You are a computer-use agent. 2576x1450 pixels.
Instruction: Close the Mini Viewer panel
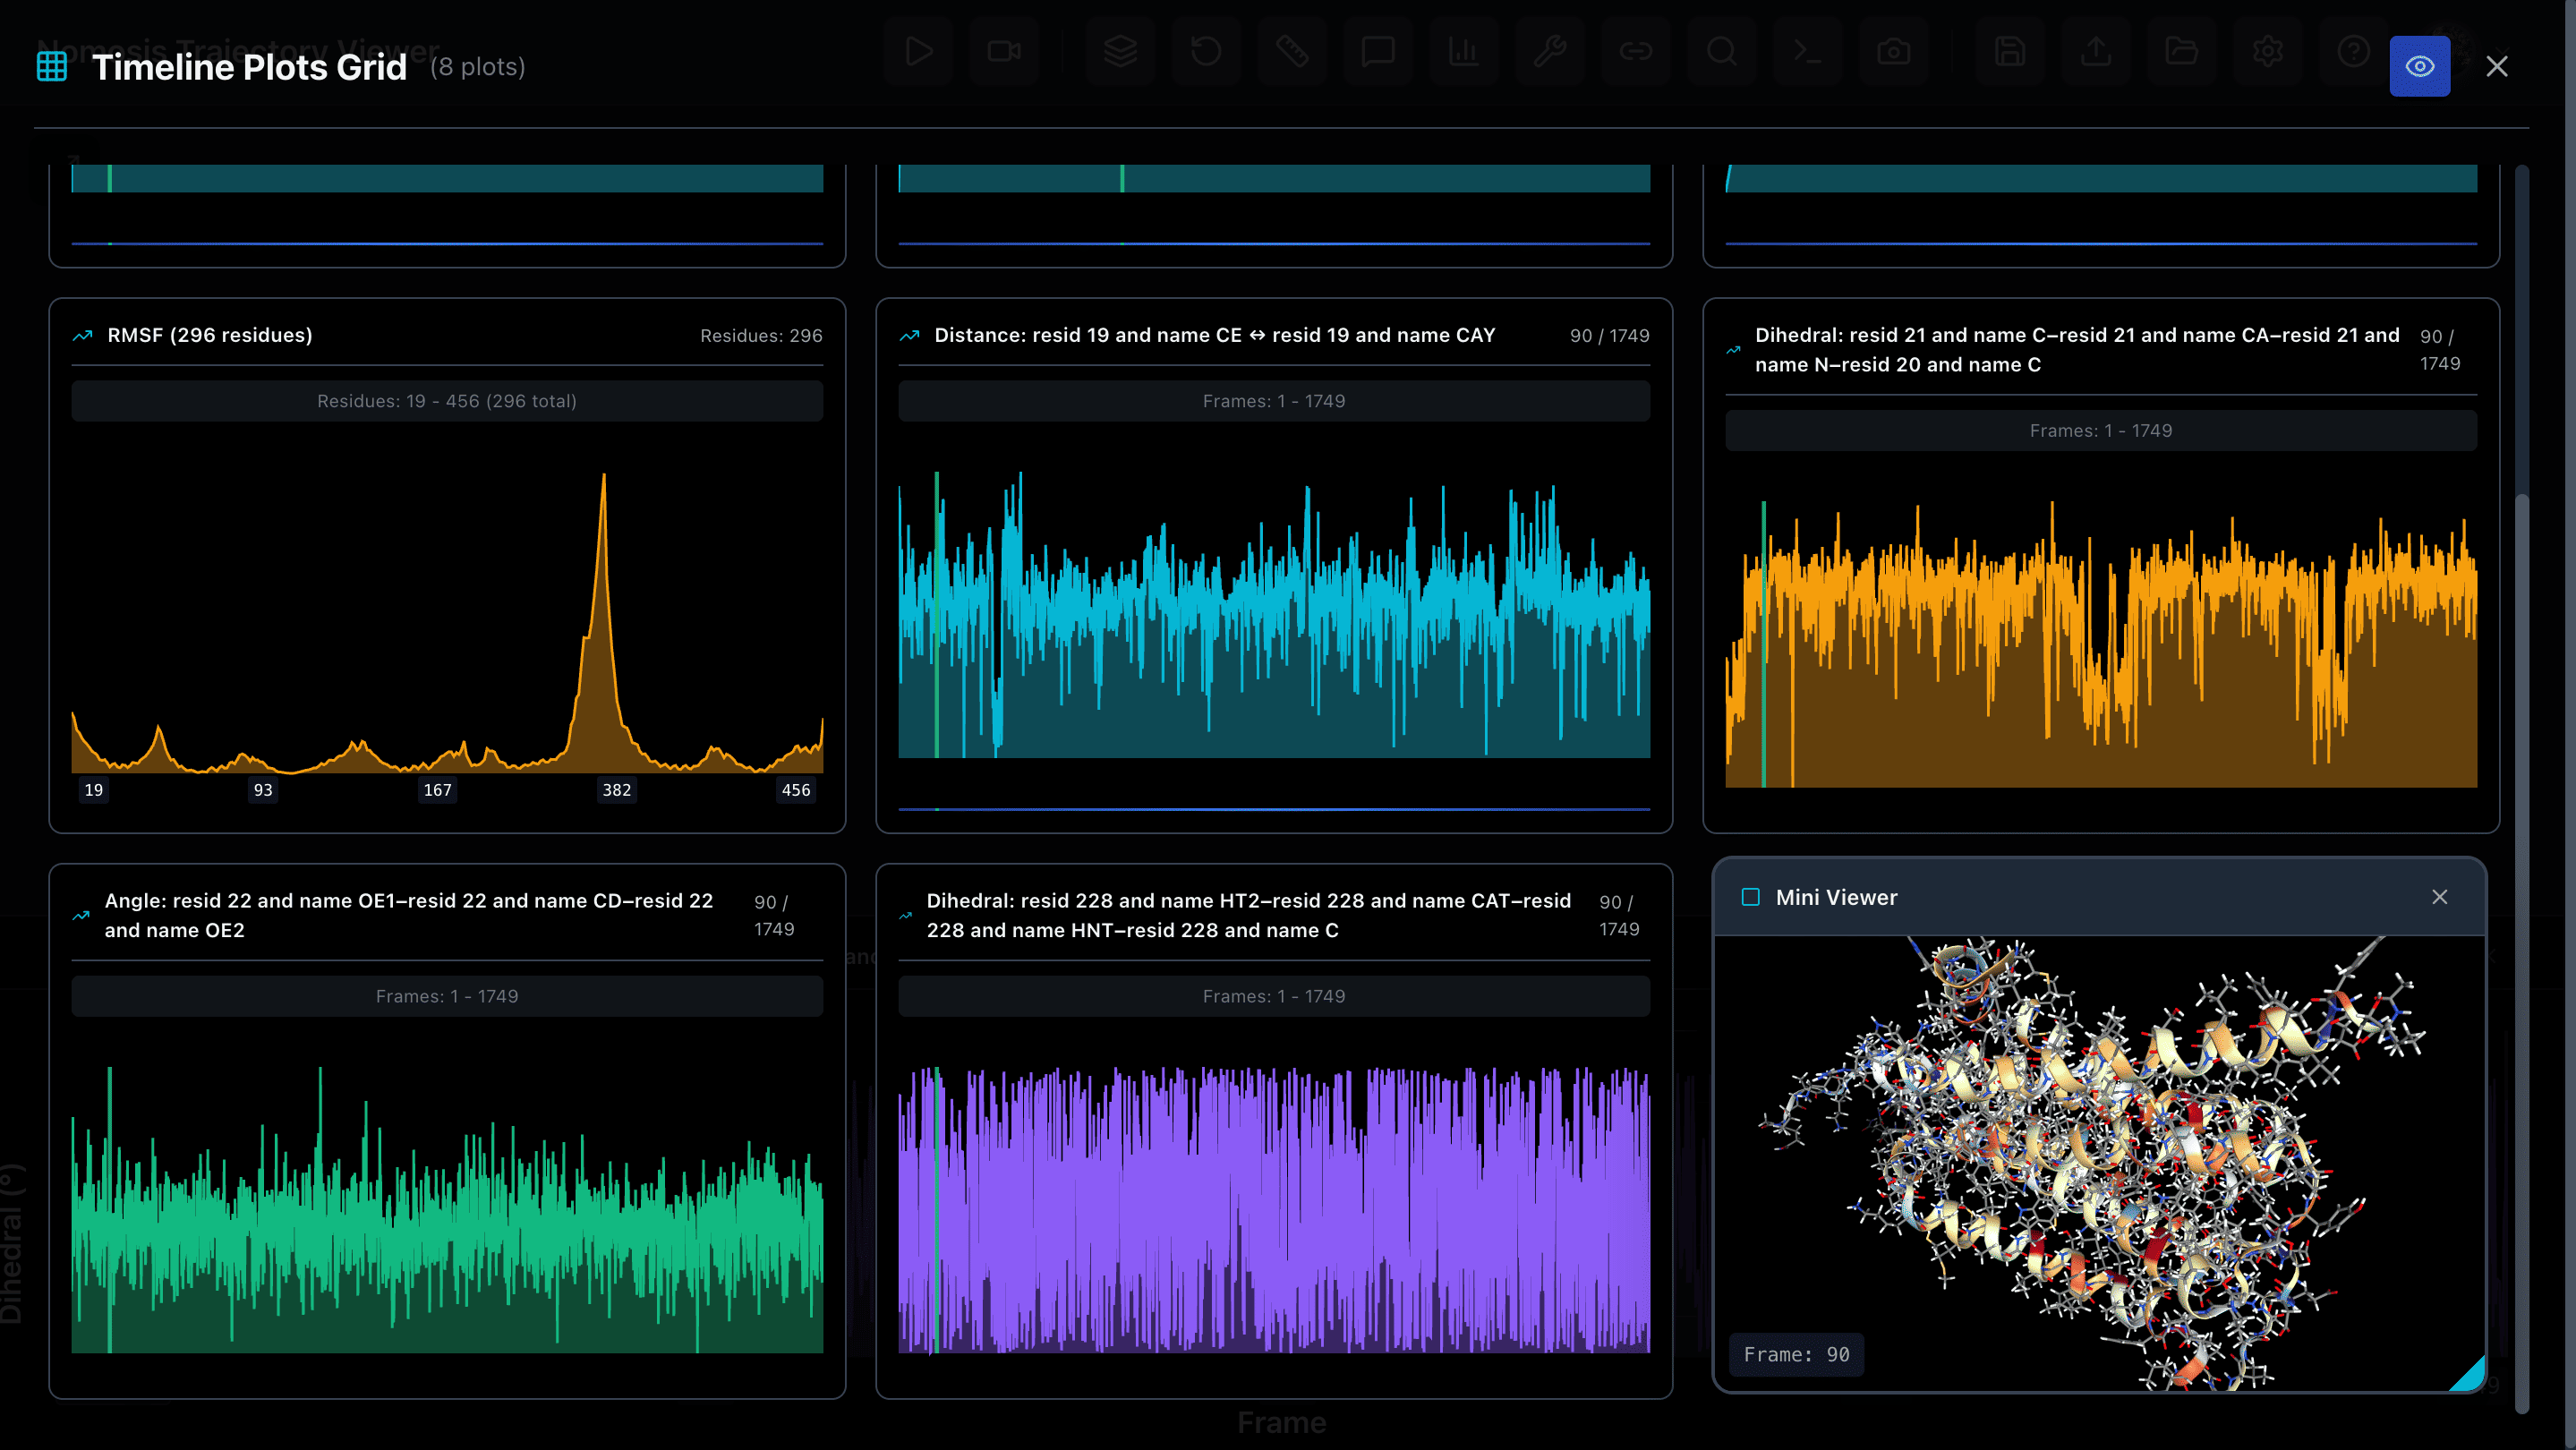pyautogui.click(x=2439, y=897)
